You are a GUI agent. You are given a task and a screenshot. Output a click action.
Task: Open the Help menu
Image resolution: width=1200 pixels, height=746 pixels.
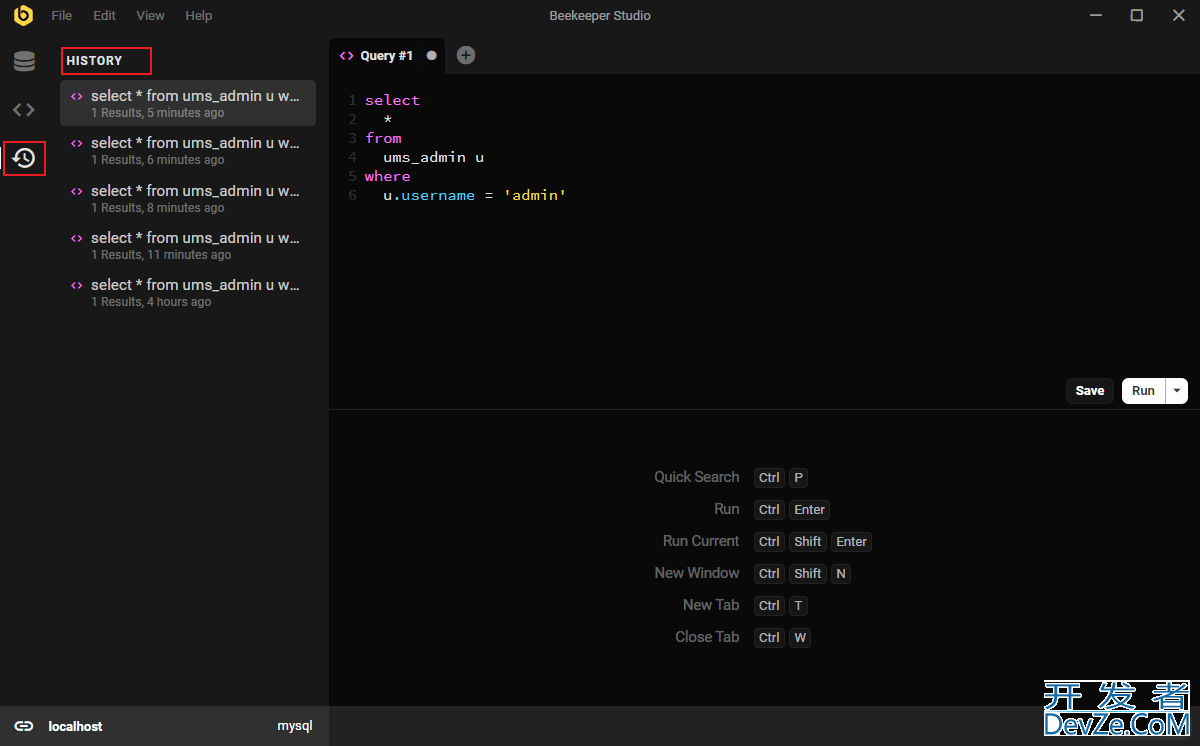tap(199, 16)
